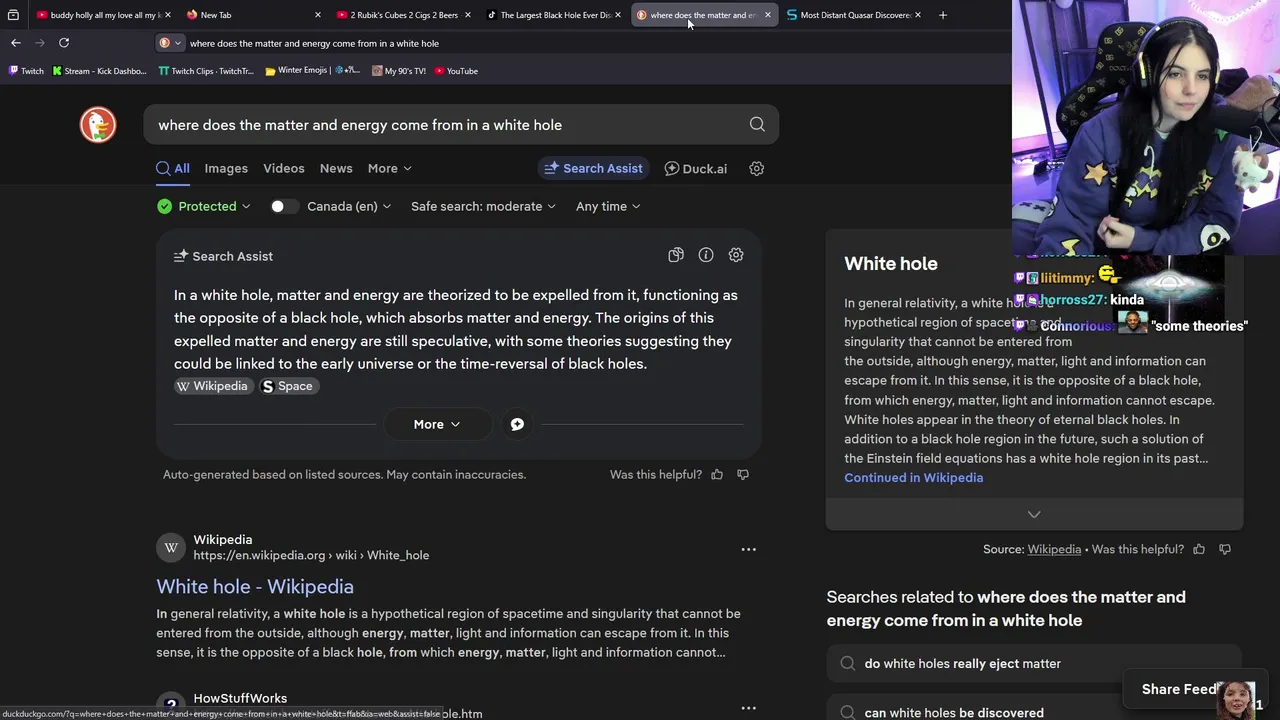1280x720 pixels.
Task: Give thumbs down to Search Assist answer
Action: coord(743,474)
